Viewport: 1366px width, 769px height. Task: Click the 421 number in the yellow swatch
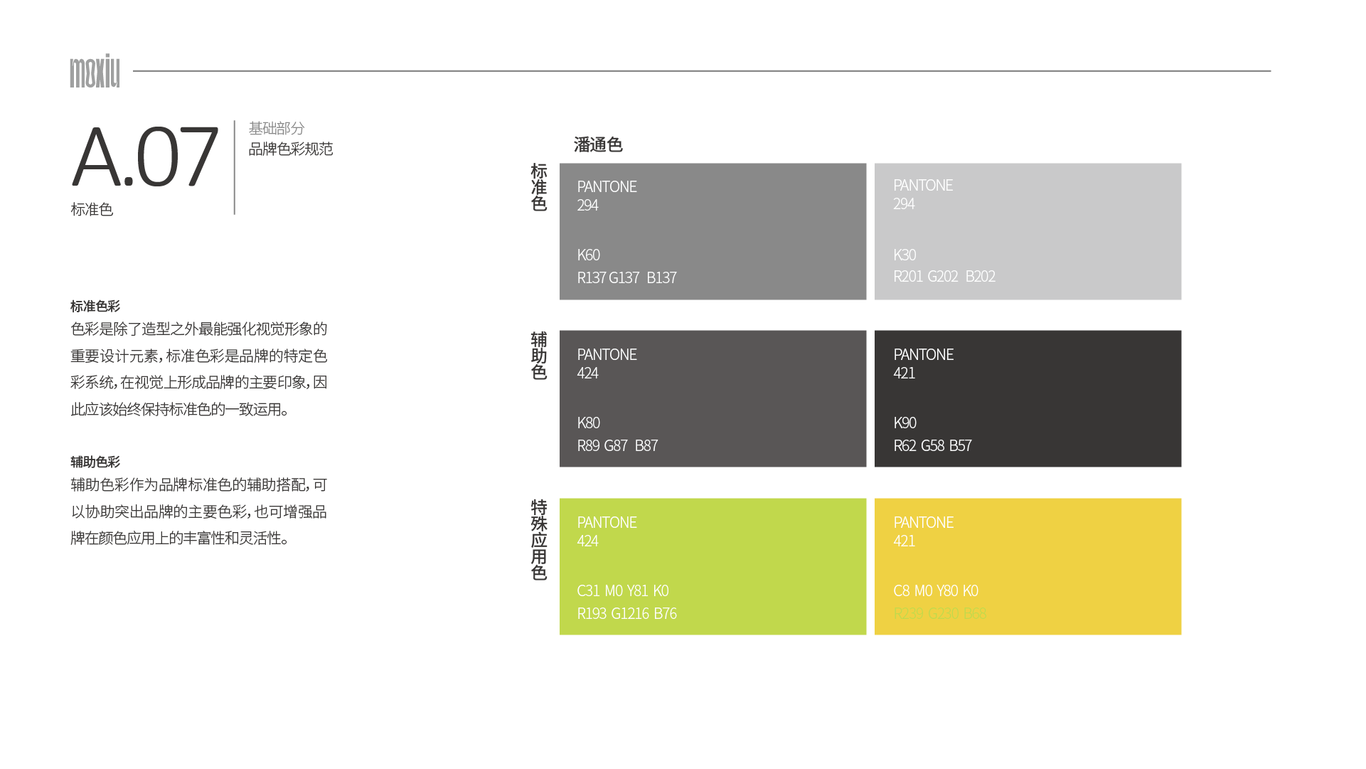(x=903, y=541)
